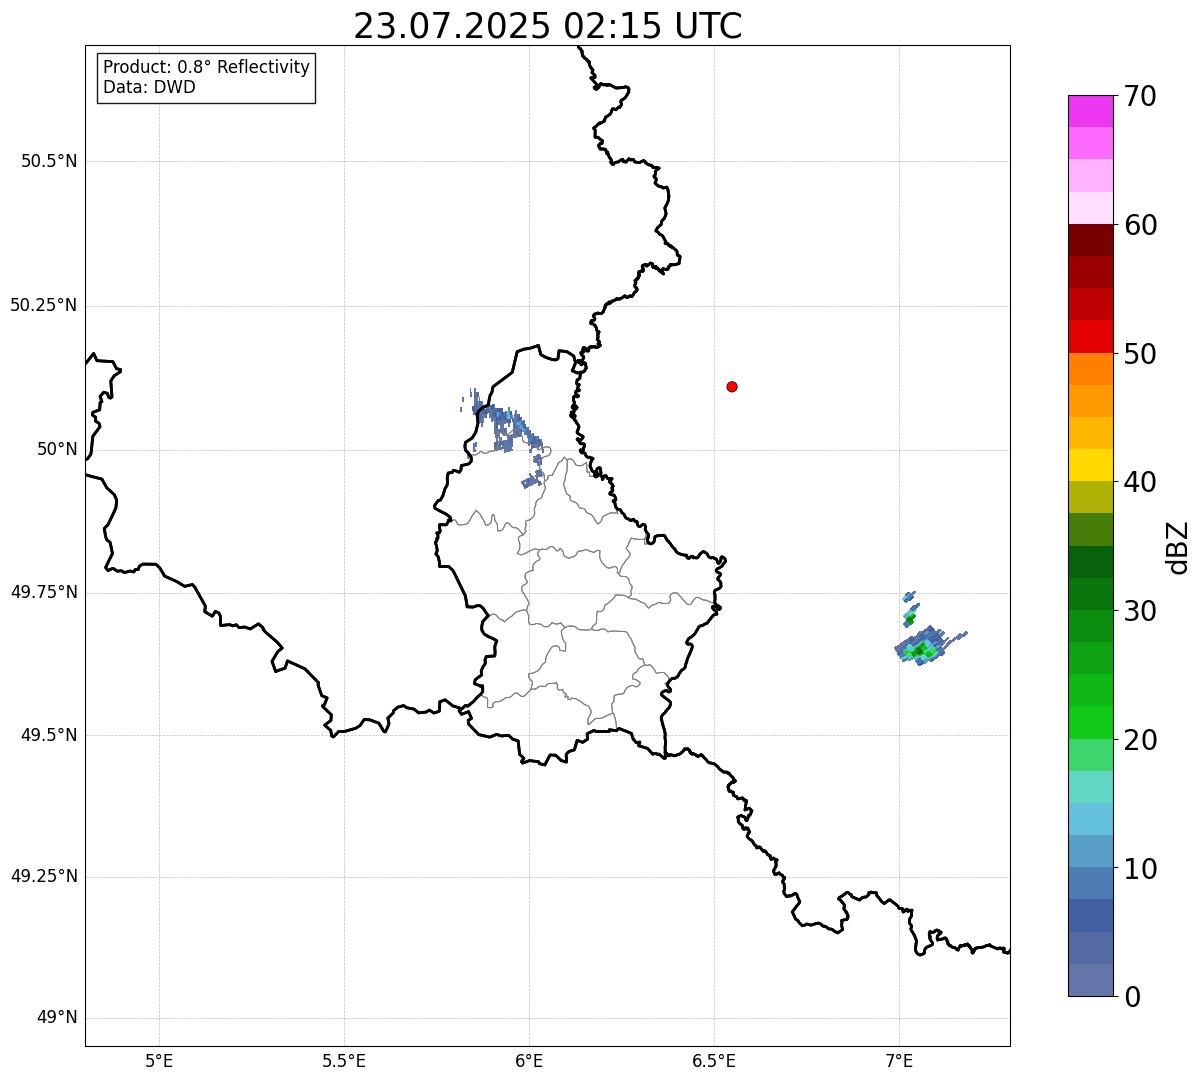Click the colorbar tick label "40"
Viewport: 1202px width, 1081px height.
[x=1140, y=482]
